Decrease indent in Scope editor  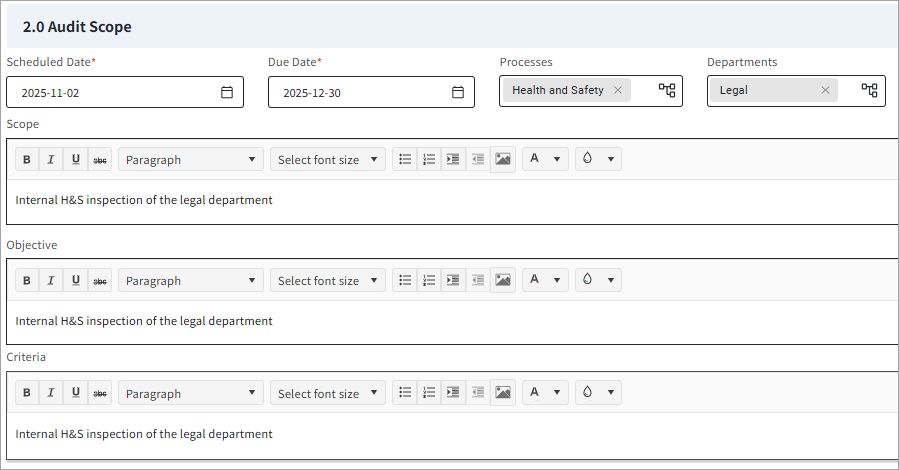[478, 159]
